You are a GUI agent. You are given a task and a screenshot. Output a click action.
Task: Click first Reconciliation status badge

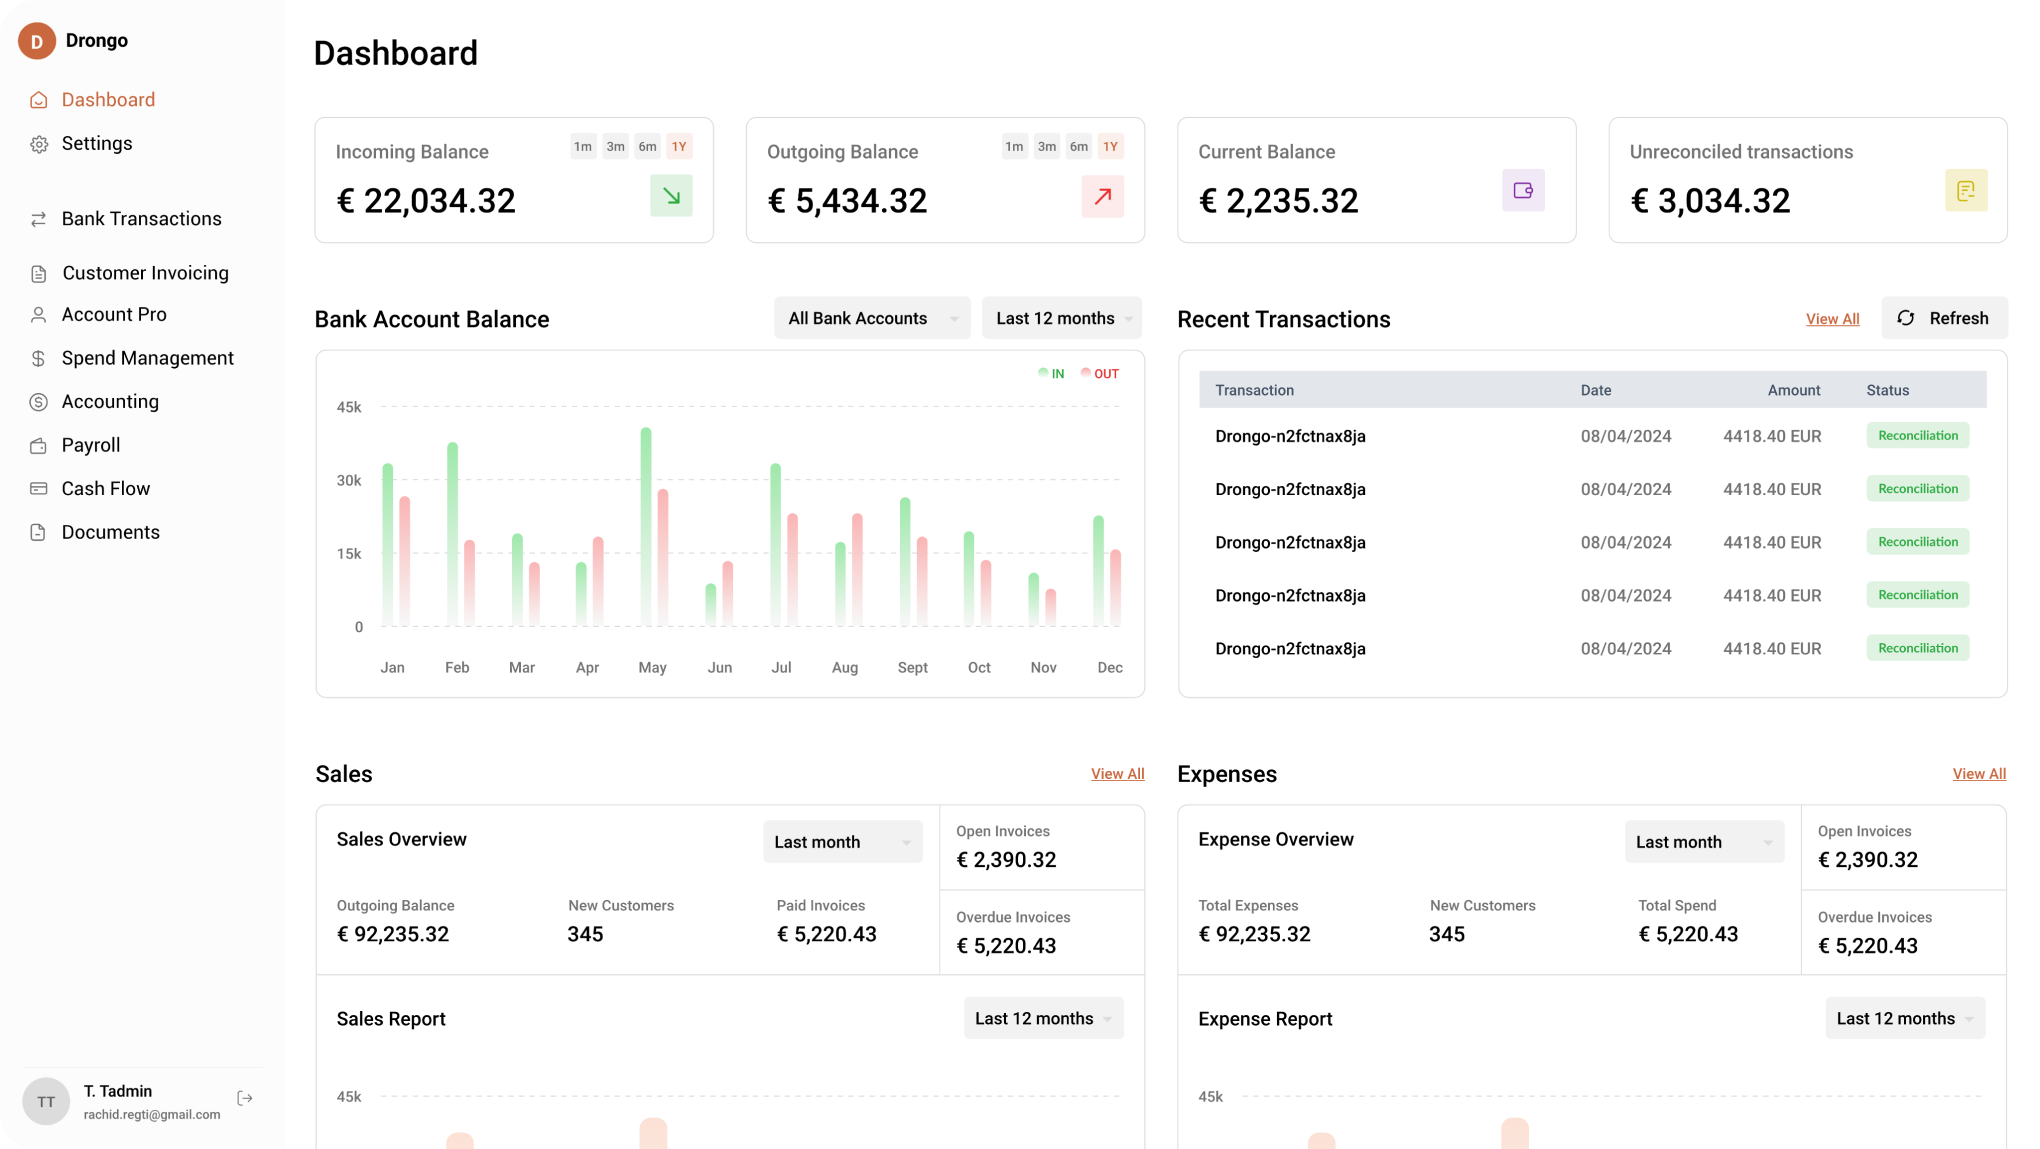point(1917,436)
